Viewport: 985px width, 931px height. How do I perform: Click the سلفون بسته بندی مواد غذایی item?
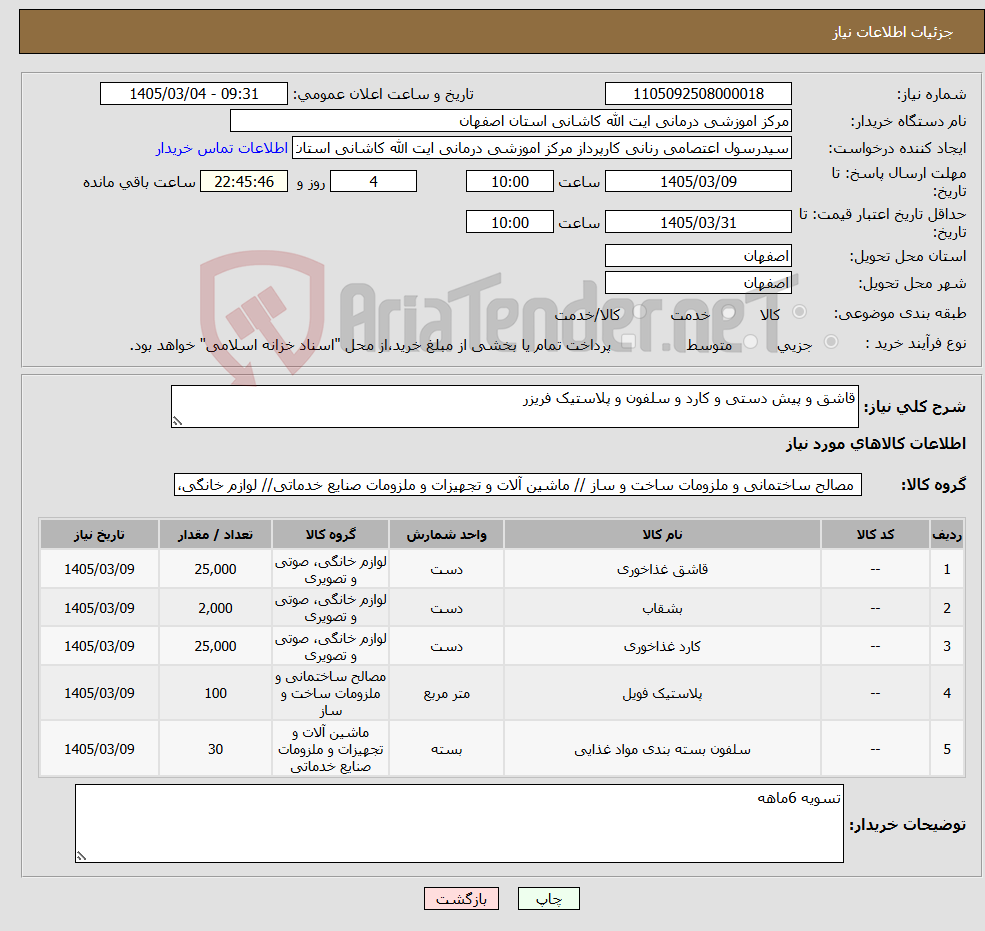click(x=662, y=749)
